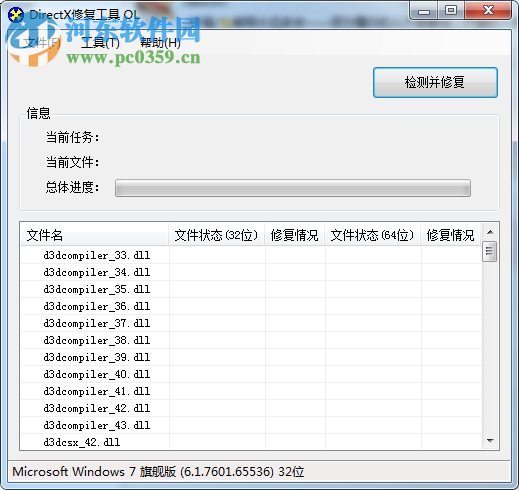Viewport: 519px width, 490px height.
Task: Select the d3dcompiler_42.dll row
Action: (x=251, y=408)
